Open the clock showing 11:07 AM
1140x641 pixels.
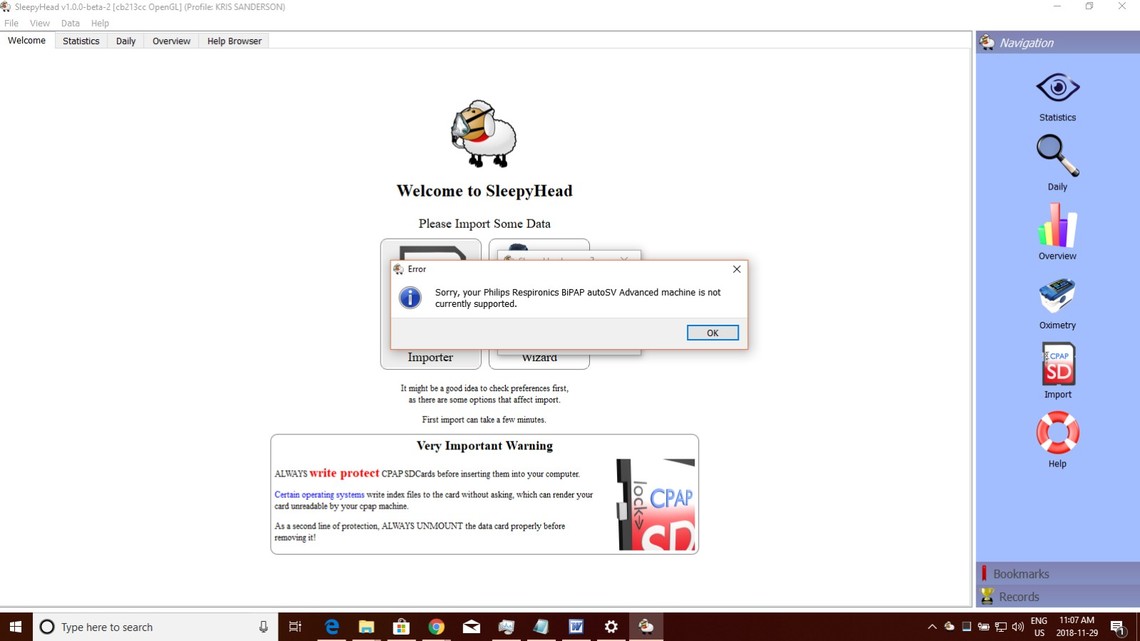click(1077, 626)
